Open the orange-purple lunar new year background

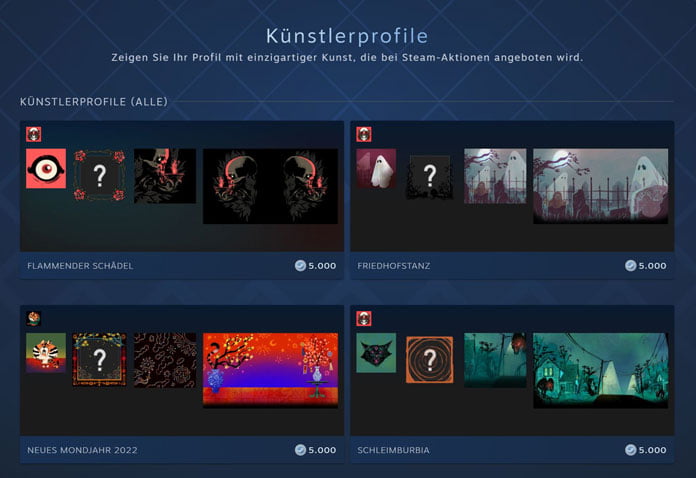tap(270, 370)
